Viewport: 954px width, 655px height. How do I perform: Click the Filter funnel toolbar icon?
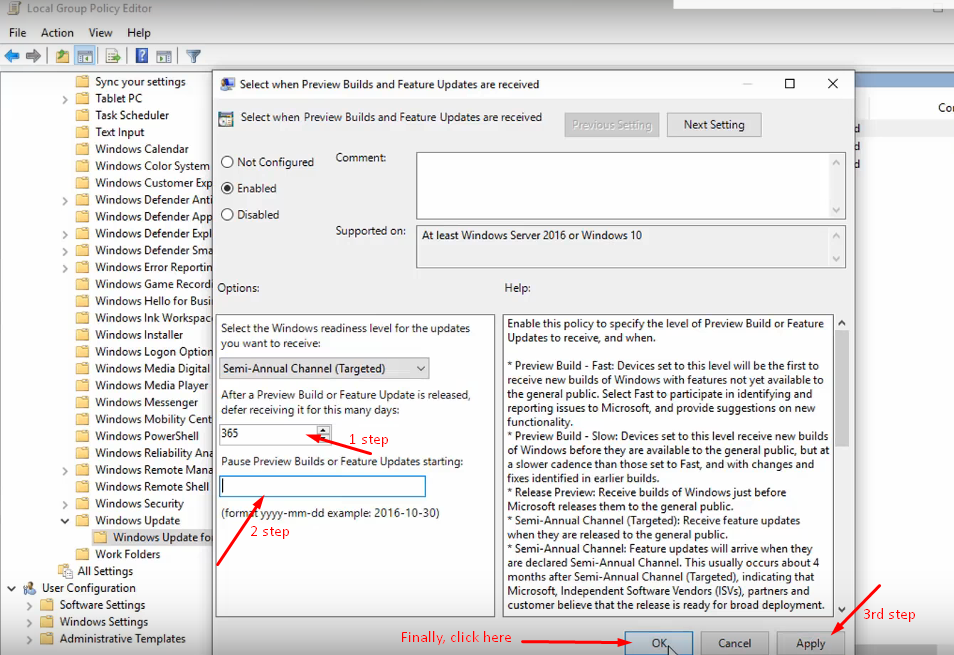(193, 56)
